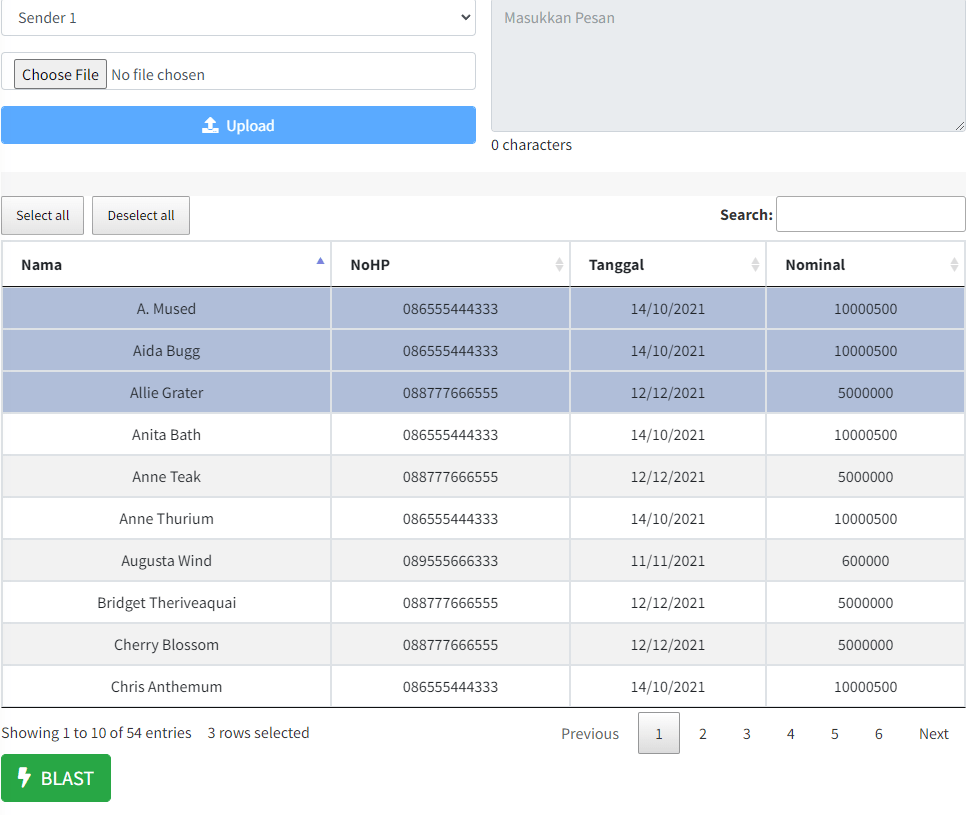Deselect the row for Allie Grater
This screenshot has width=974, height=815.
click(x=166, y=392)
